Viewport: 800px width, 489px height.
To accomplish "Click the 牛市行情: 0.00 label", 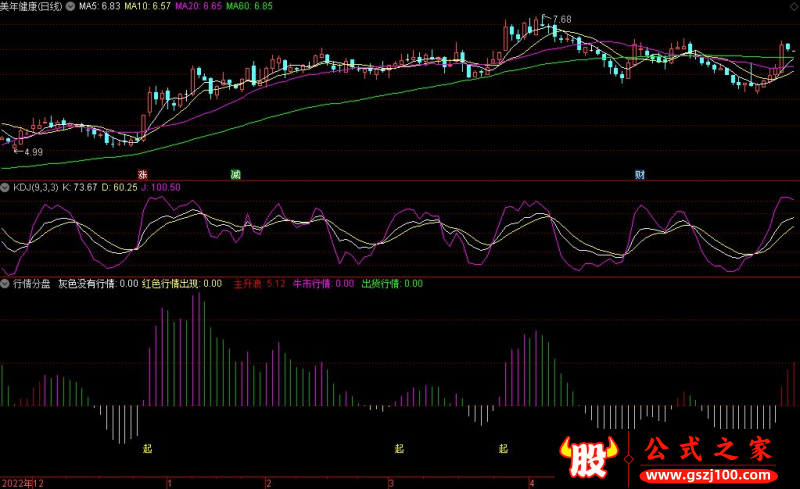I will click(323, 284).
